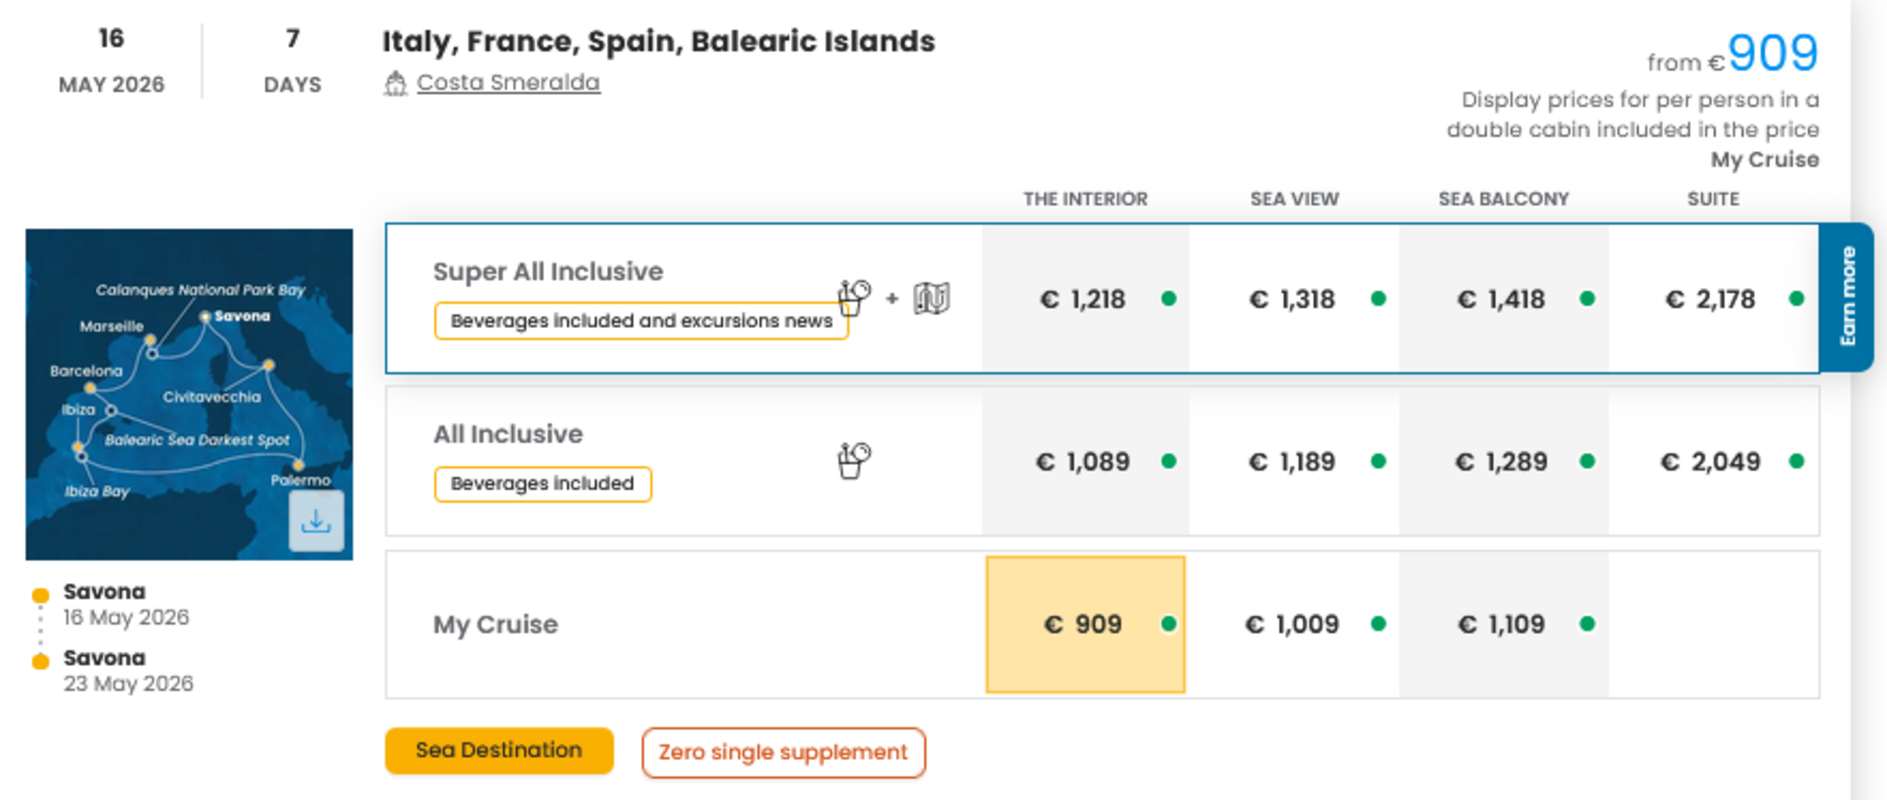
Task: Click the Zero single supplement tag
Action: (783, 752)
